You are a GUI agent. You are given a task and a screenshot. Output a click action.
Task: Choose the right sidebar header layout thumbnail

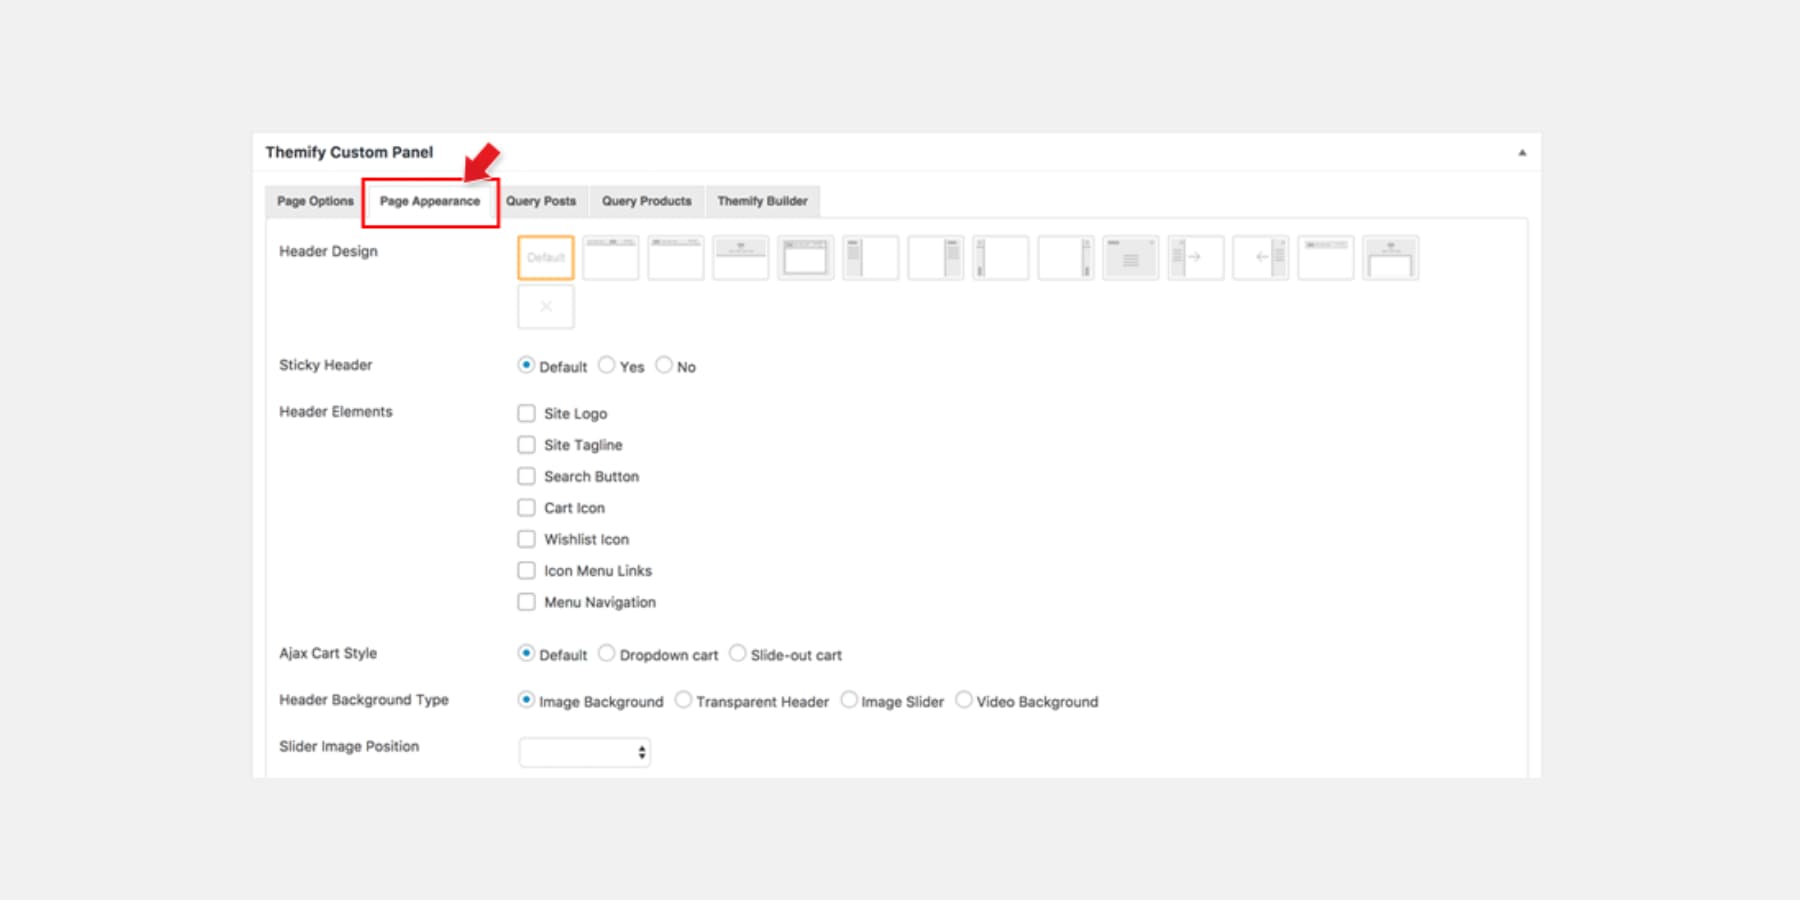point(935,257)
